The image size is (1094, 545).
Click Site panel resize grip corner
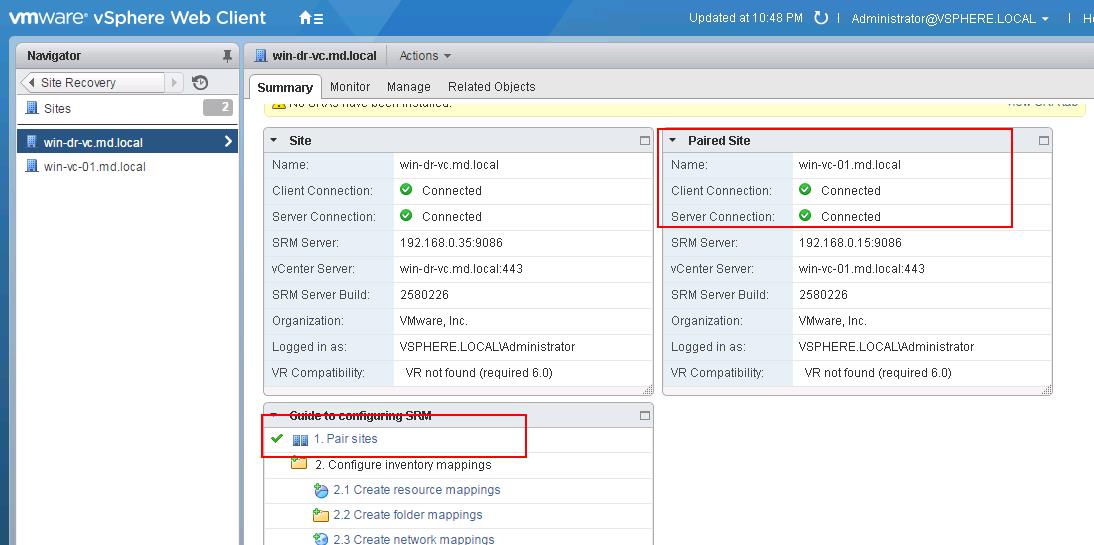(x=647, y=390)
